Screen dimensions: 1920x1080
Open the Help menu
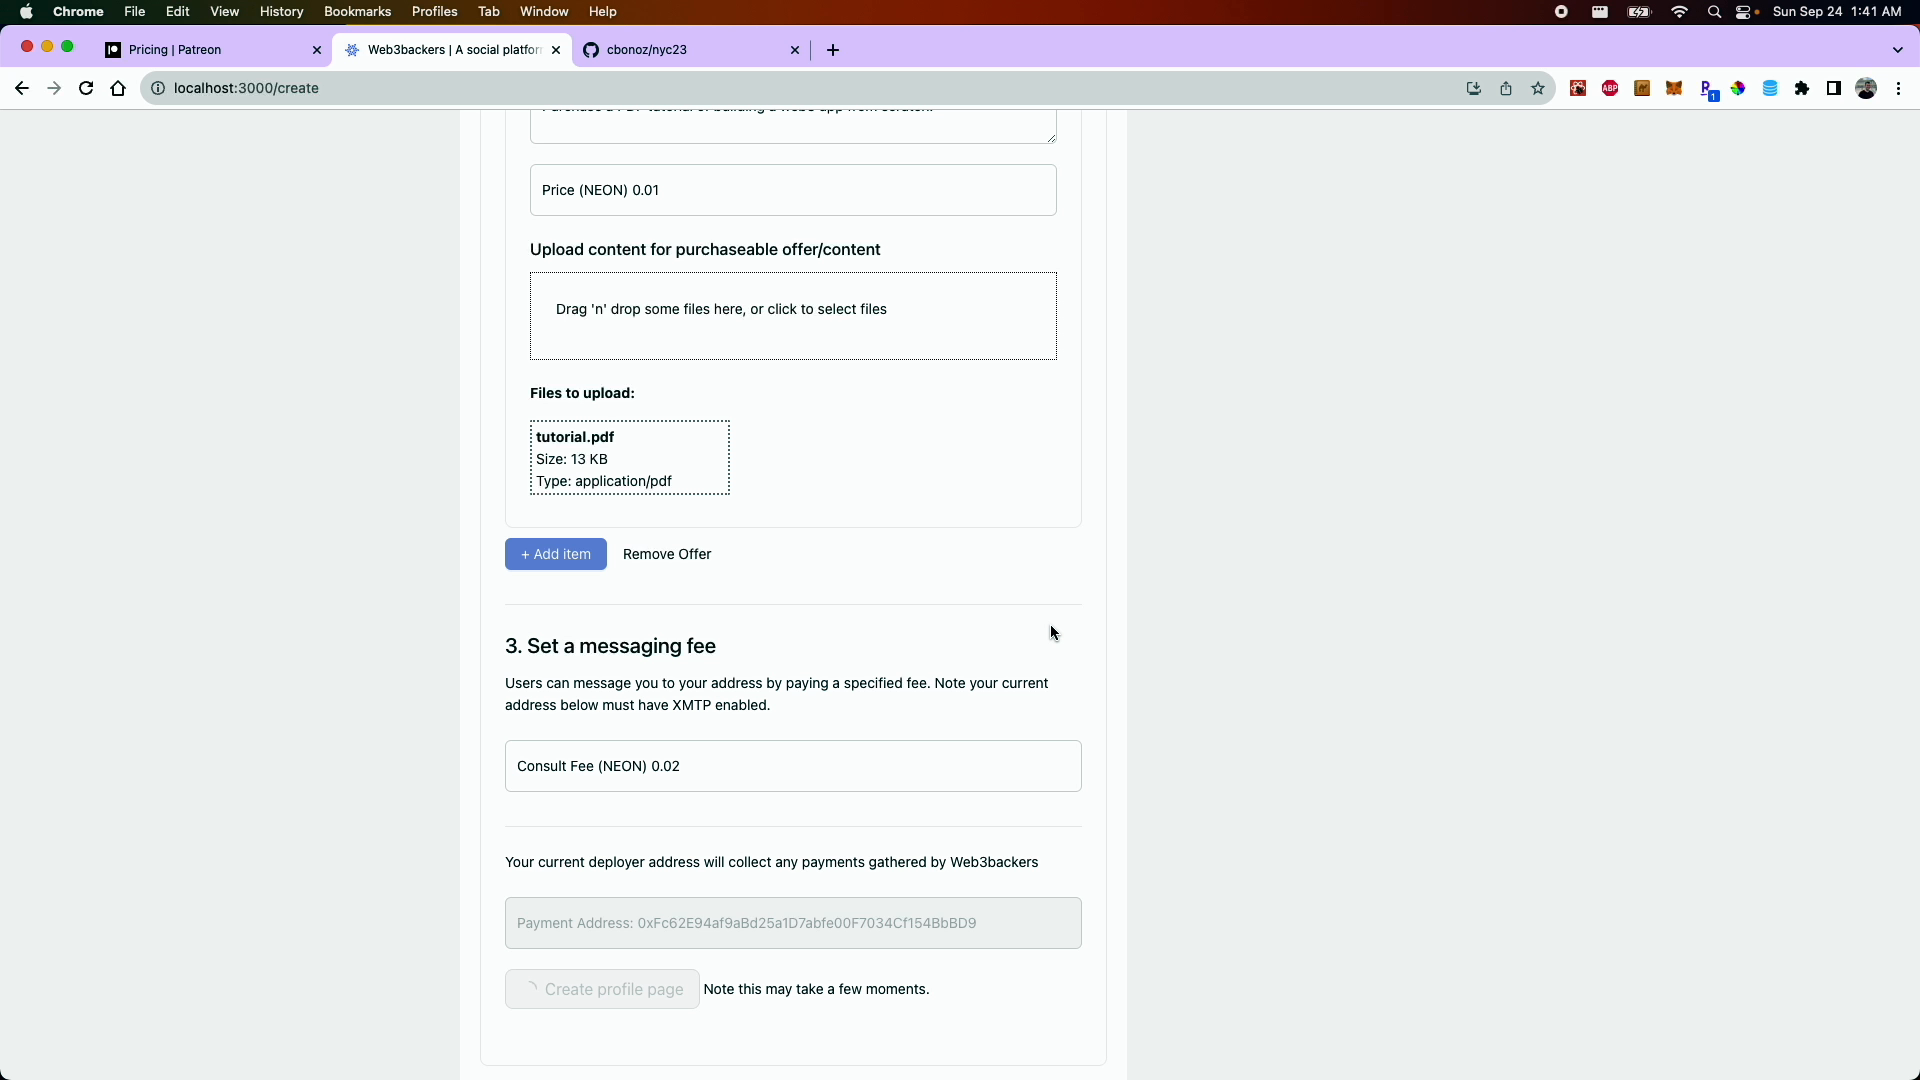(x=603, y=12)
